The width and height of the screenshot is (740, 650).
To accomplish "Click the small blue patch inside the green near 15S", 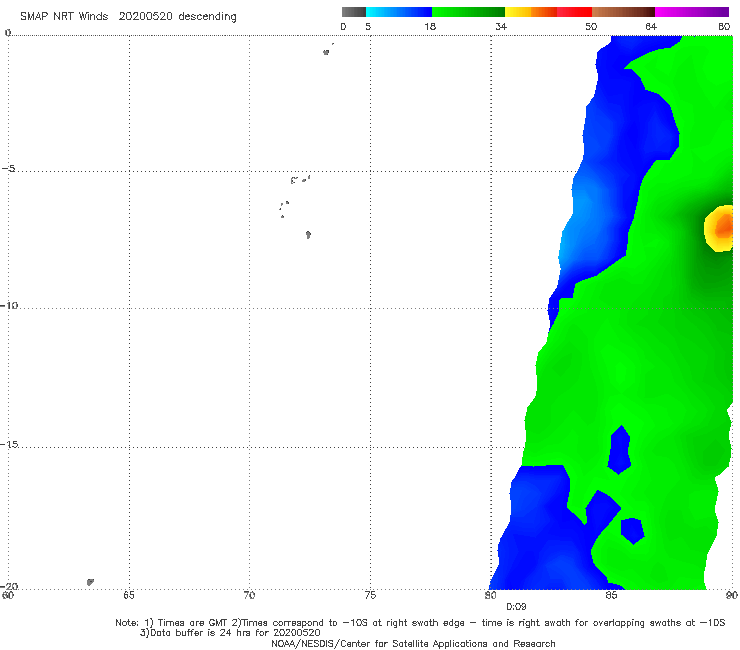I will (619, 449).
